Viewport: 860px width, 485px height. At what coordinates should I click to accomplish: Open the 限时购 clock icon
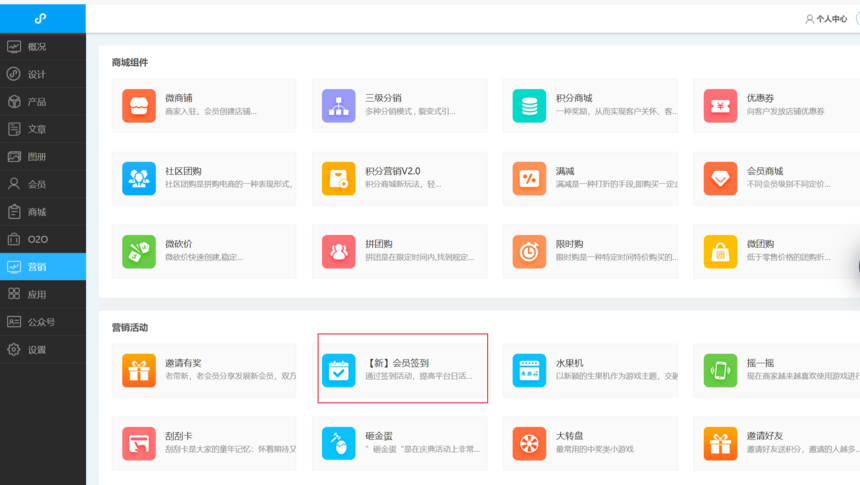tap(529, 251)
